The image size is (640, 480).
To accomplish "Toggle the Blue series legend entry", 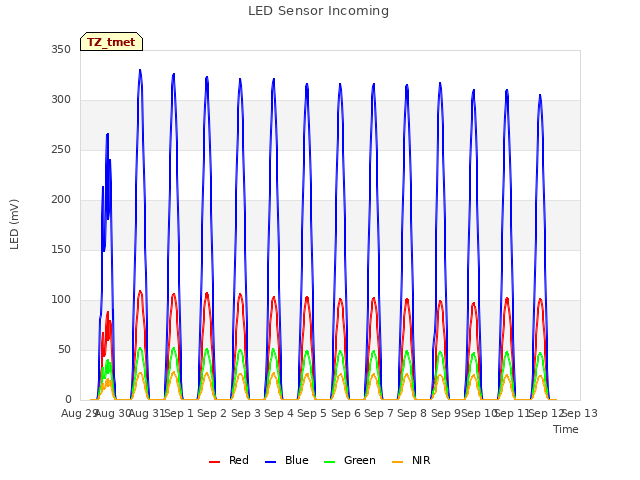I will (287, 460).
